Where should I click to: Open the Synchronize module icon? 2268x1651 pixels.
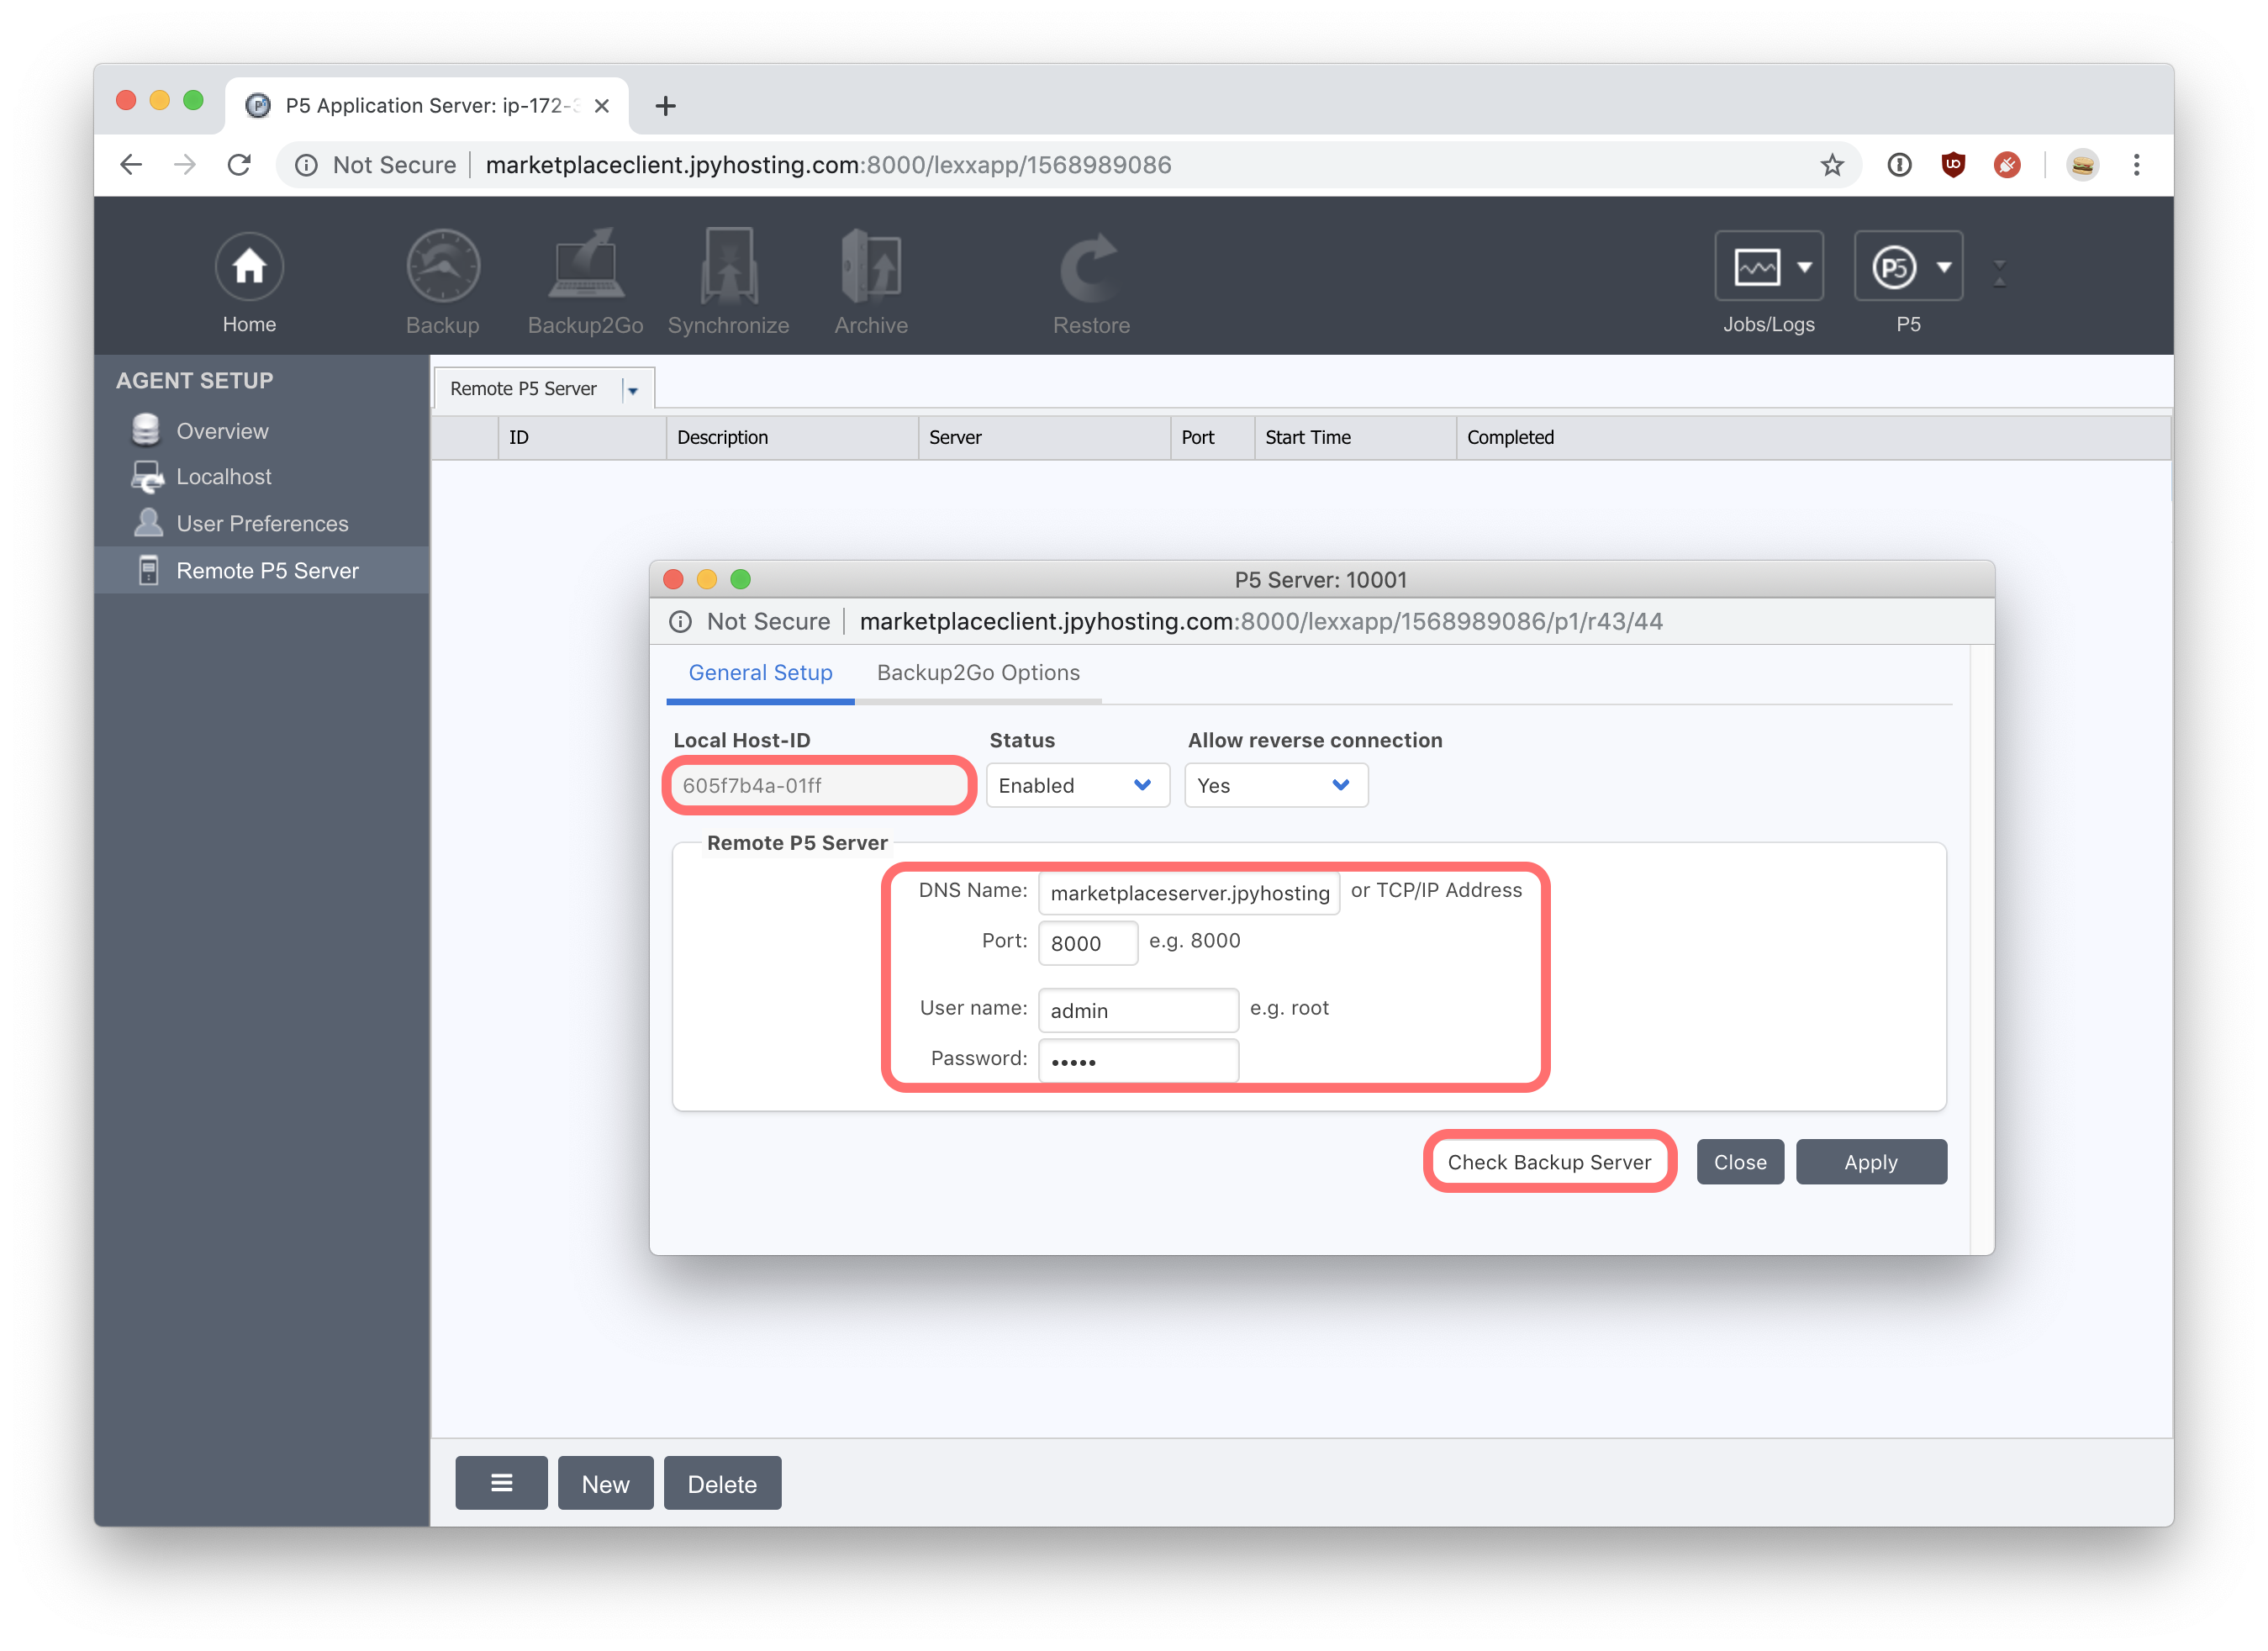729,266
